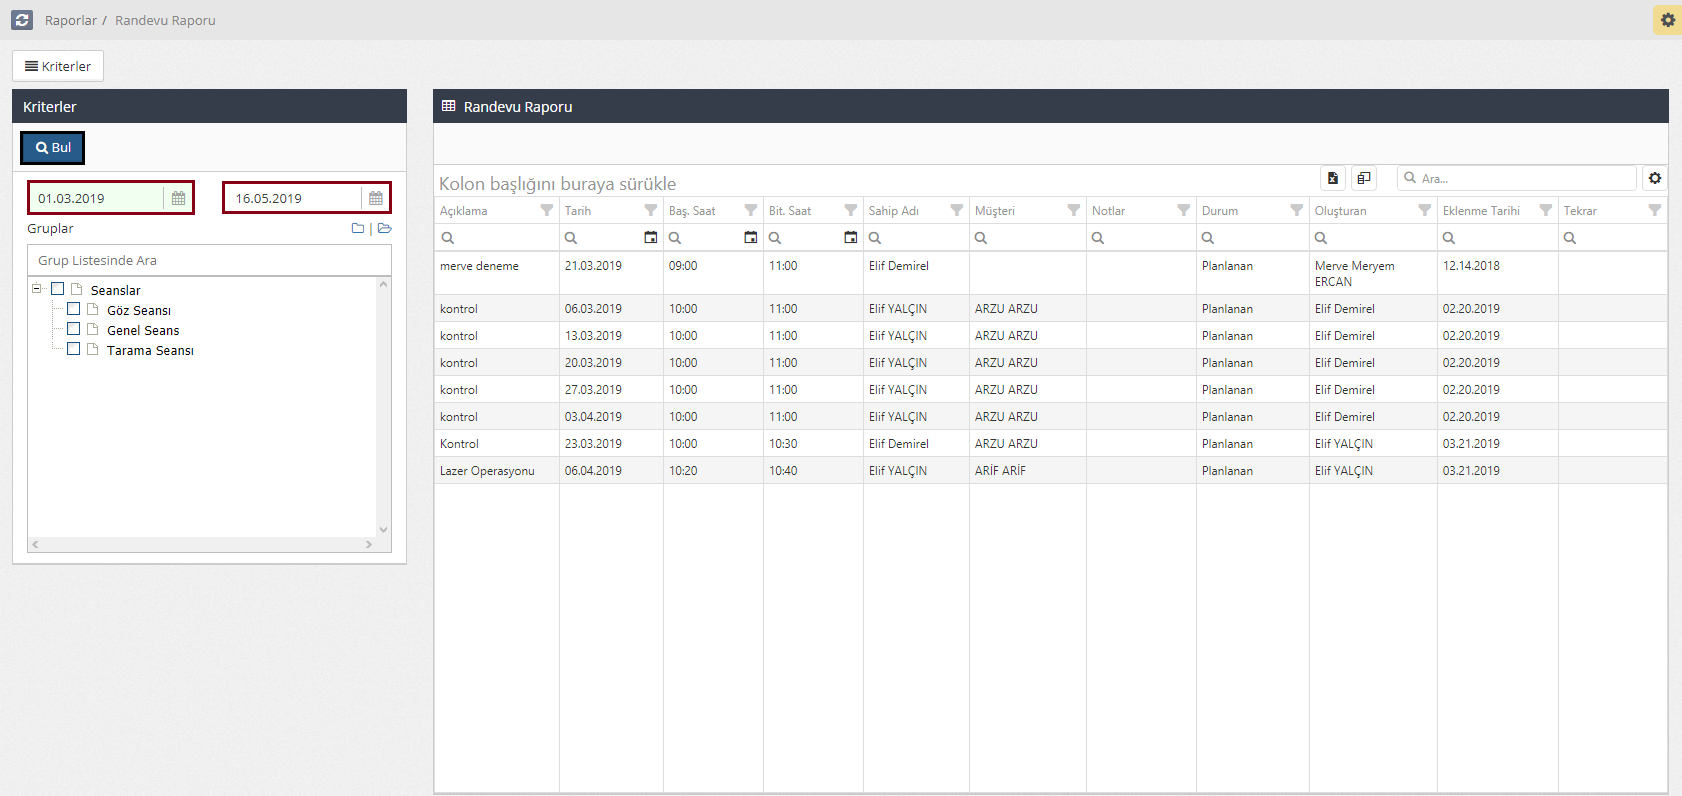This screenshot has height=796, width=1682.
Task: Tick the Genel Seans checkbox
Action: [x=73, y=329]
